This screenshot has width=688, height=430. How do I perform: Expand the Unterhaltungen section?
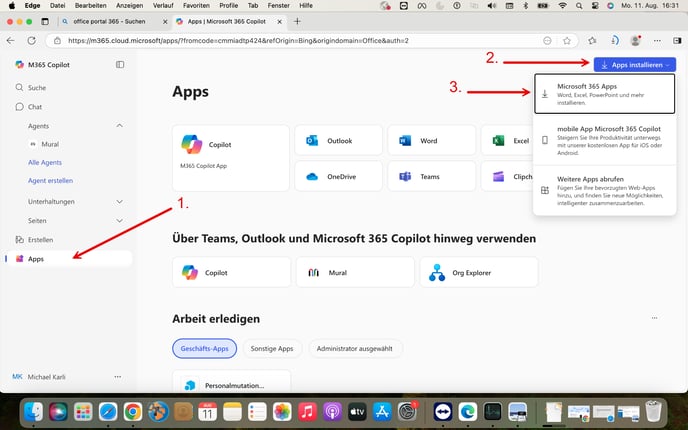pyautogui.click(x=119, y=201)
